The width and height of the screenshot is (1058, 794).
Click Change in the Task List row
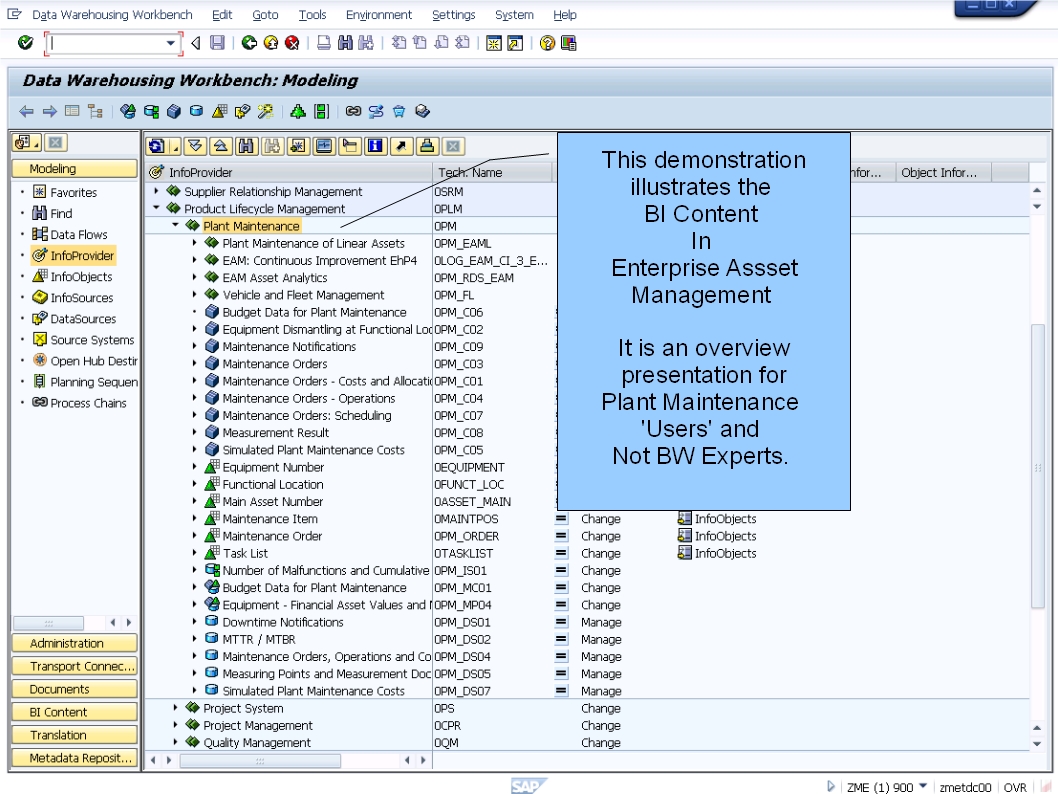[601, 553]
